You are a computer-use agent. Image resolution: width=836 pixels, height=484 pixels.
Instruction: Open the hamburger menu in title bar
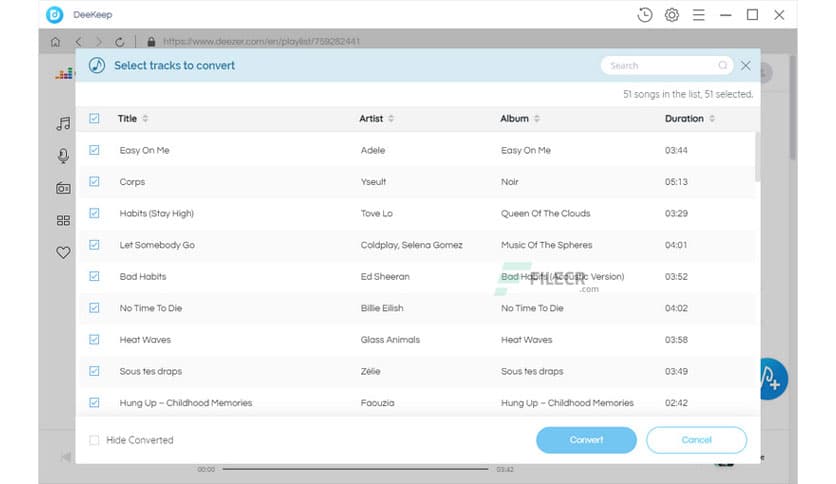[x=698, y=15]
